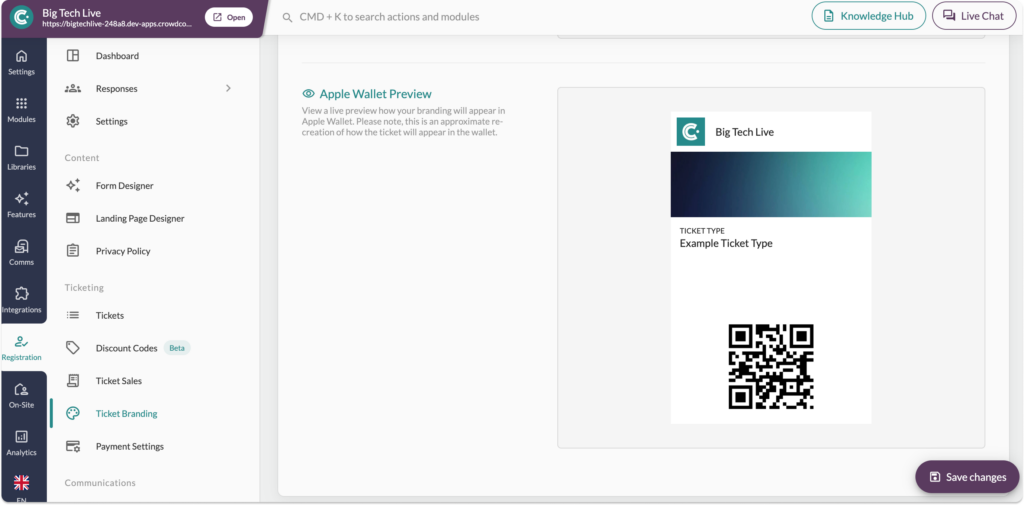Viewport: 1024px width, 505px height.
Task: Open the Analytics chart icon
Action: [21, 442]
